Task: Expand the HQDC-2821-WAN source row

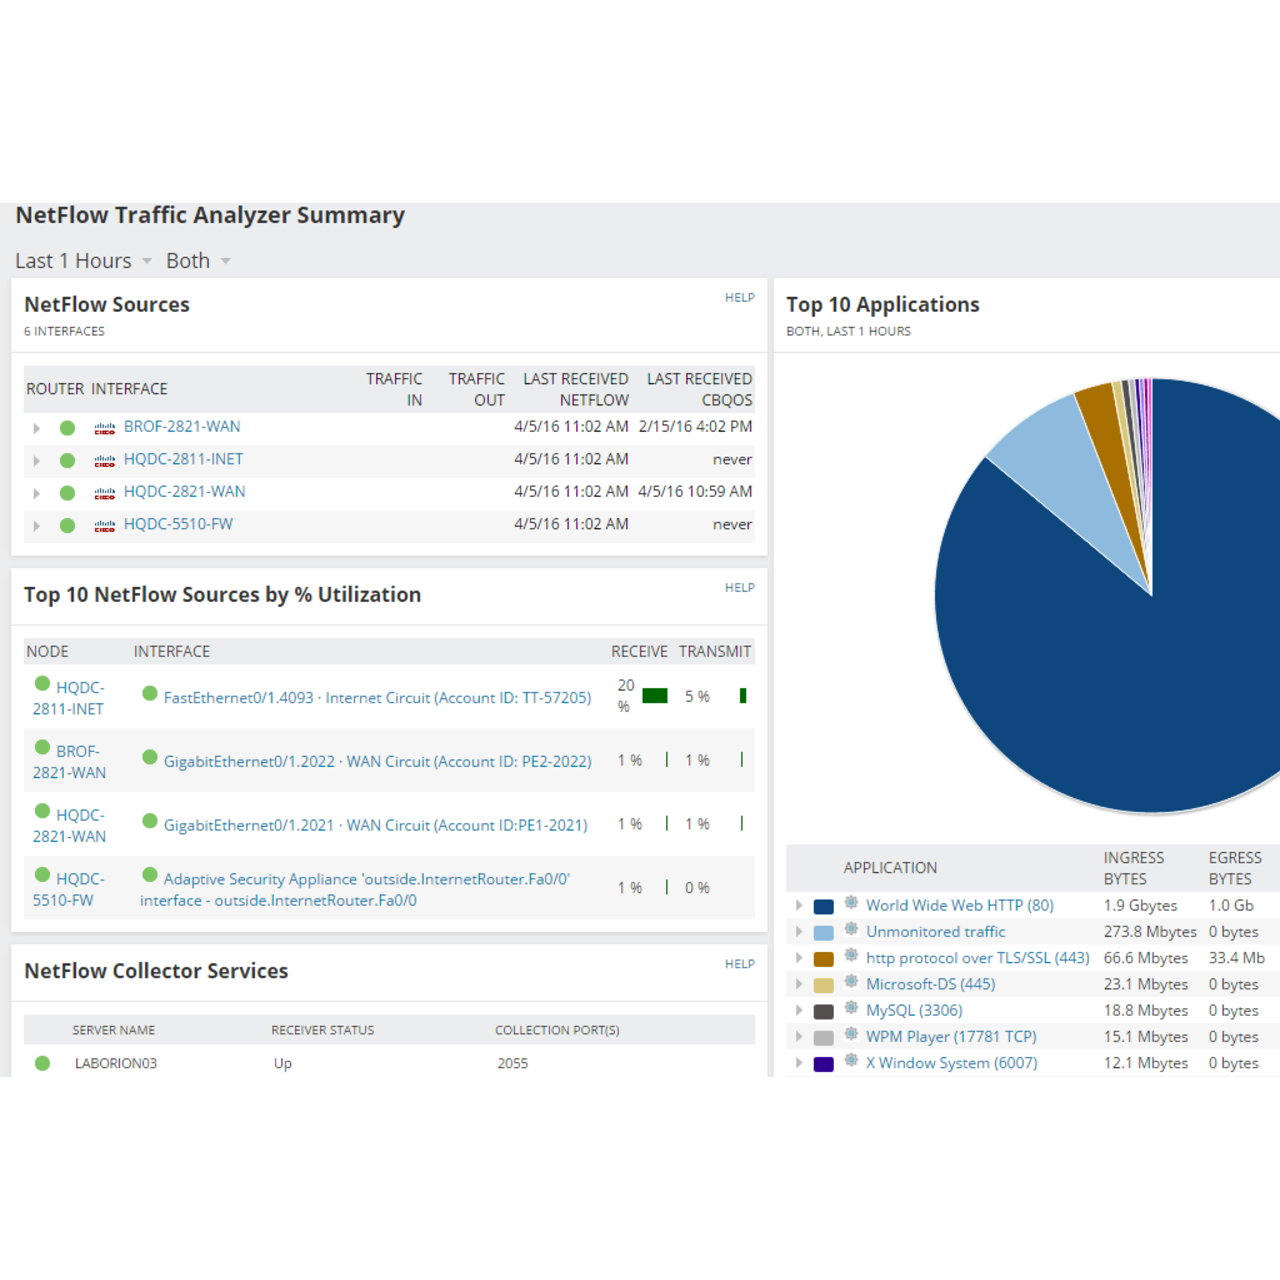Action: coord(37,493)
